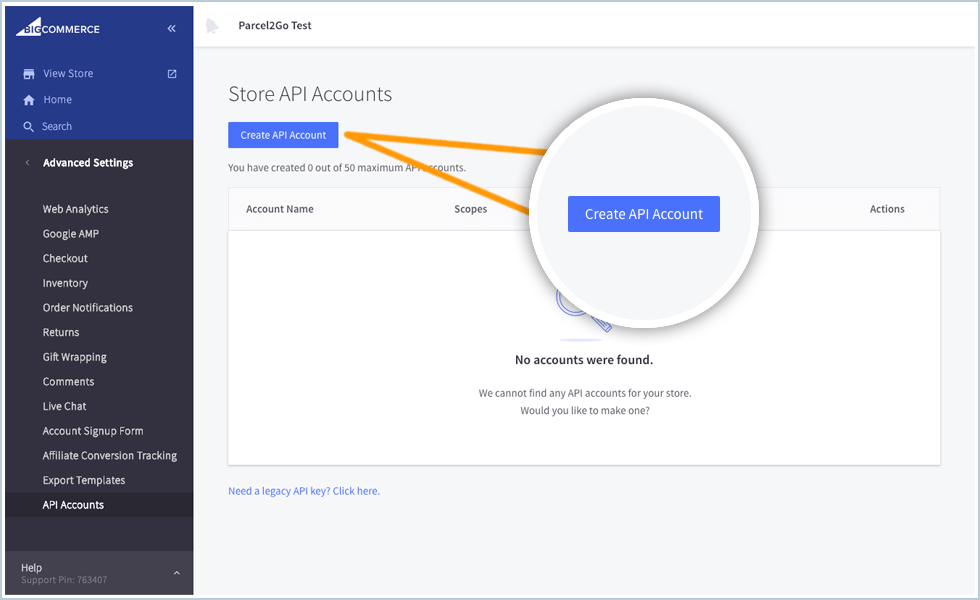Click the magnified Create API Account button
The width and height of the screenshot is (980, 600).
click(x=643, y=213)
